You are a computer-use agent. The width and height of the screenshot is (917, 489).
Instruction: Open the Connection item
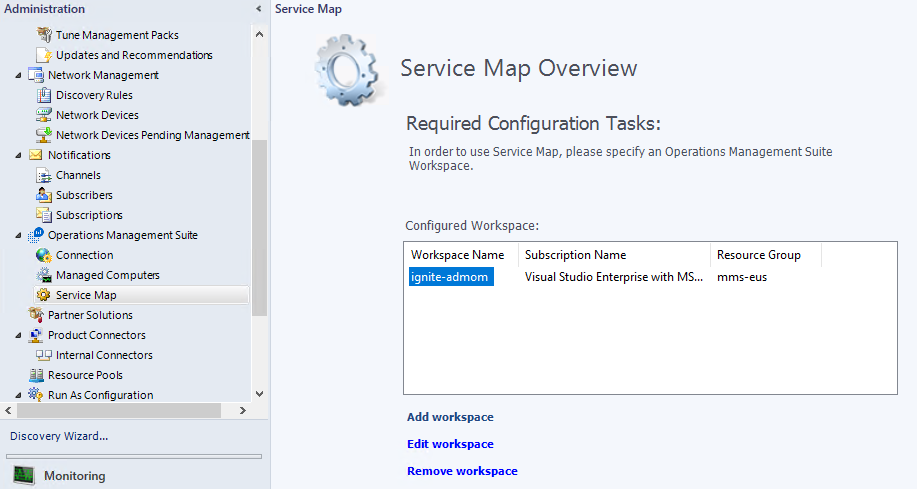click(x=84, y=255)
